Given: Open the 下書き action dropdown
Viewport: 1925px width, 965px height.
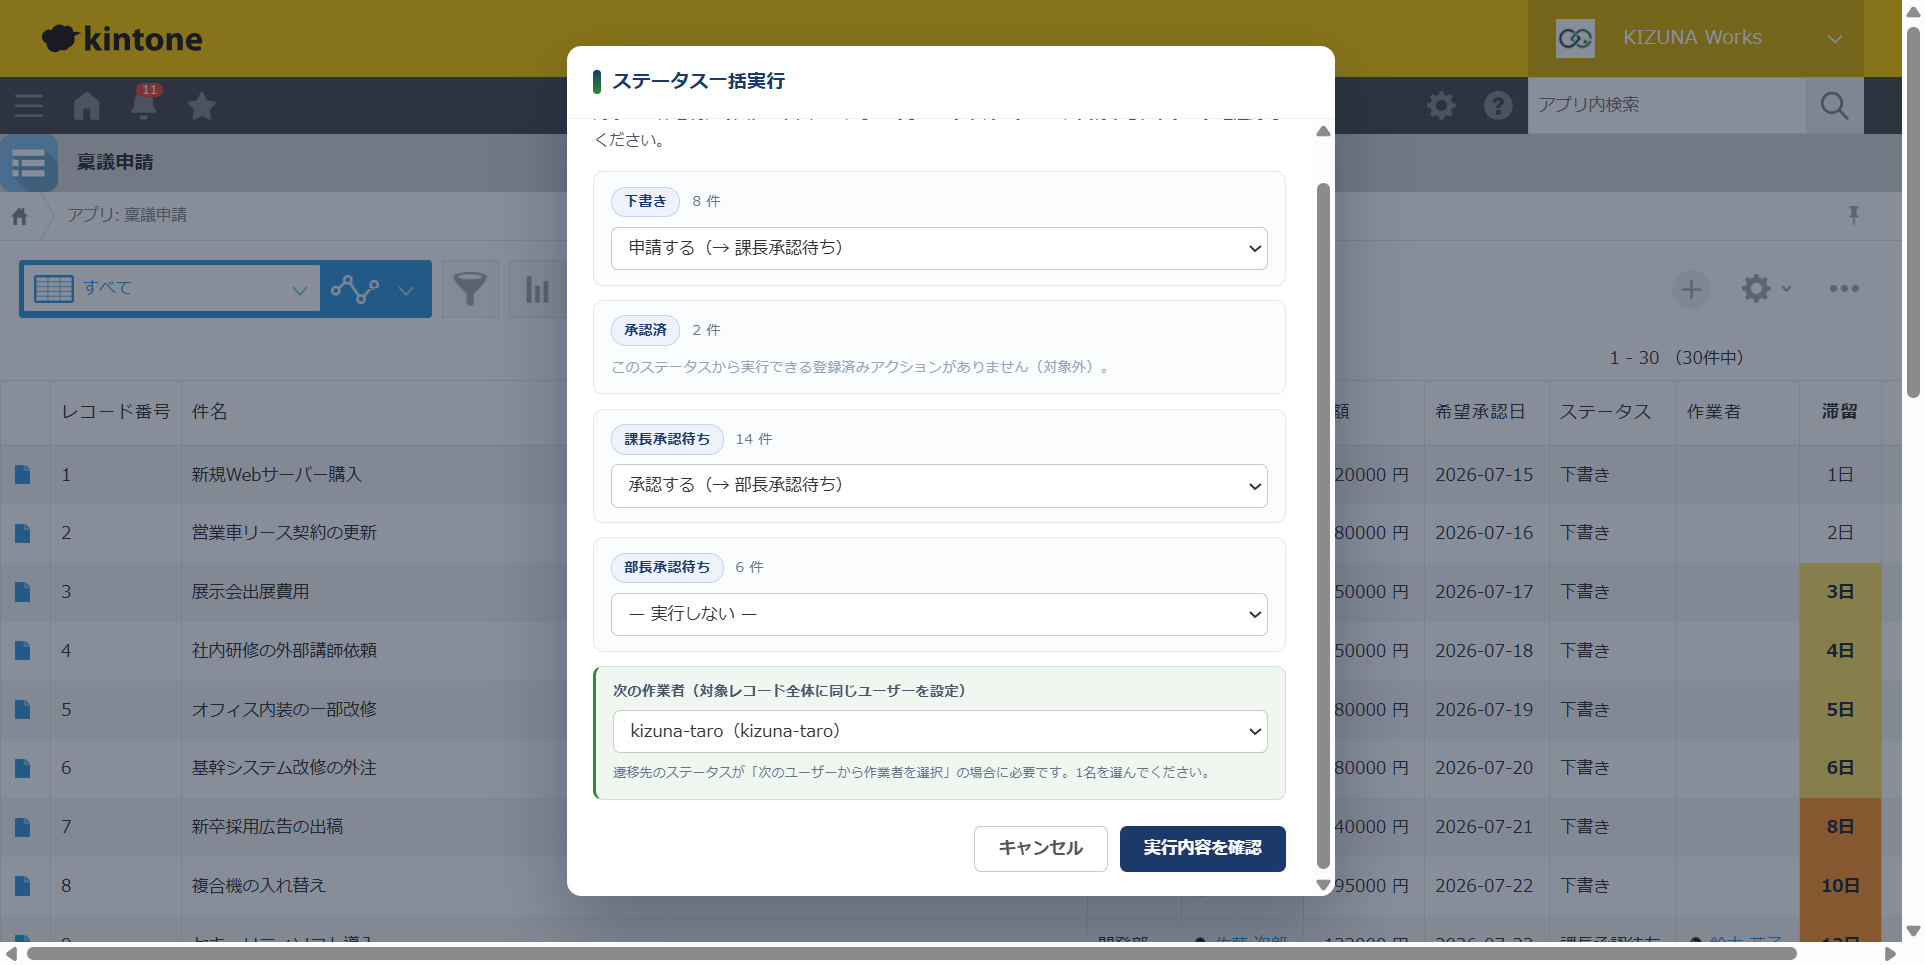Looking at the screenshot, I should (x=939, y=248).
